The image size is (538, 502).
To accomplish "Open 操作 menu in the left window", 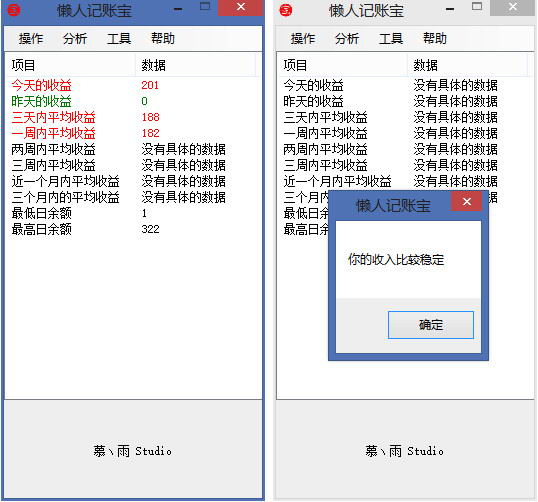I will pyautogui.click(x=31, y=38).
